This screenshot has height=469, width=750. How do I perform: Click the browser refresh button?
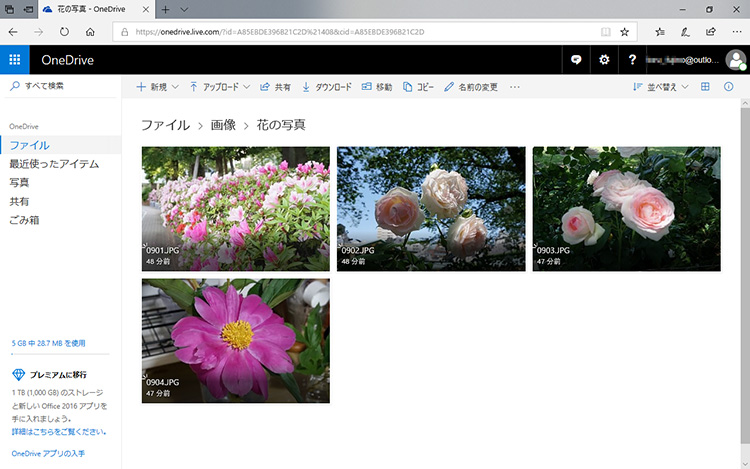tap(64, 32)
